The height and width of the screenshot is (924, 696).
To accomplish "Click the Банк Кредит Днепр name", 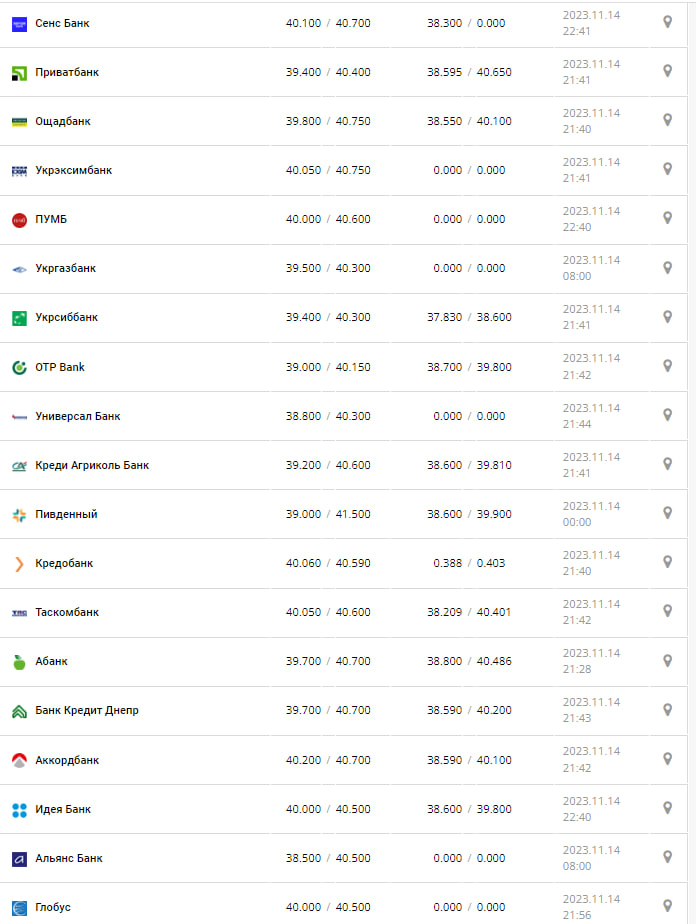I will pyautogui.click(x=87, y=710).
